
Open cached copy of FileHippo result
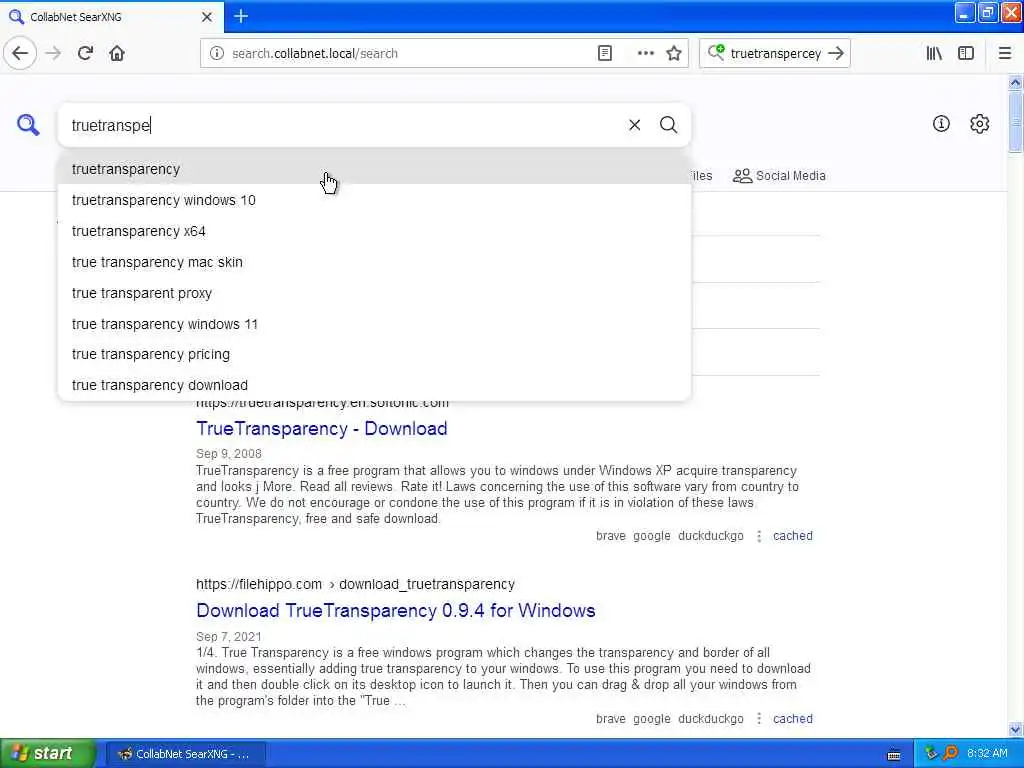[793, 718]
